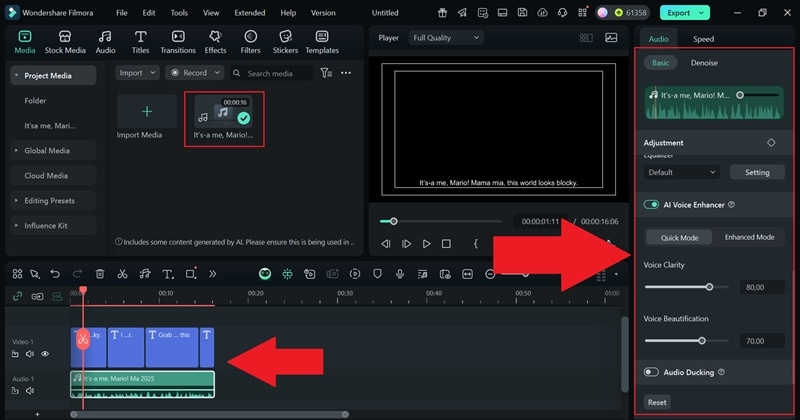
Task: Open the Export button dropdown arrow
Action: (x=702, y=13)
